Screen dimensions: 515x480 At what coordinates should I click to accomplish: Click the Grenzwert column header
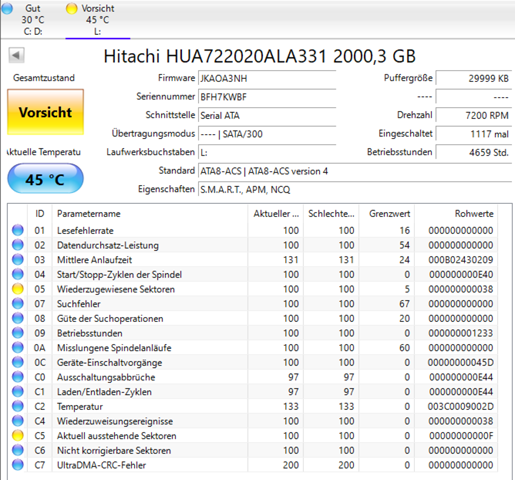click(x=386, y=213)
